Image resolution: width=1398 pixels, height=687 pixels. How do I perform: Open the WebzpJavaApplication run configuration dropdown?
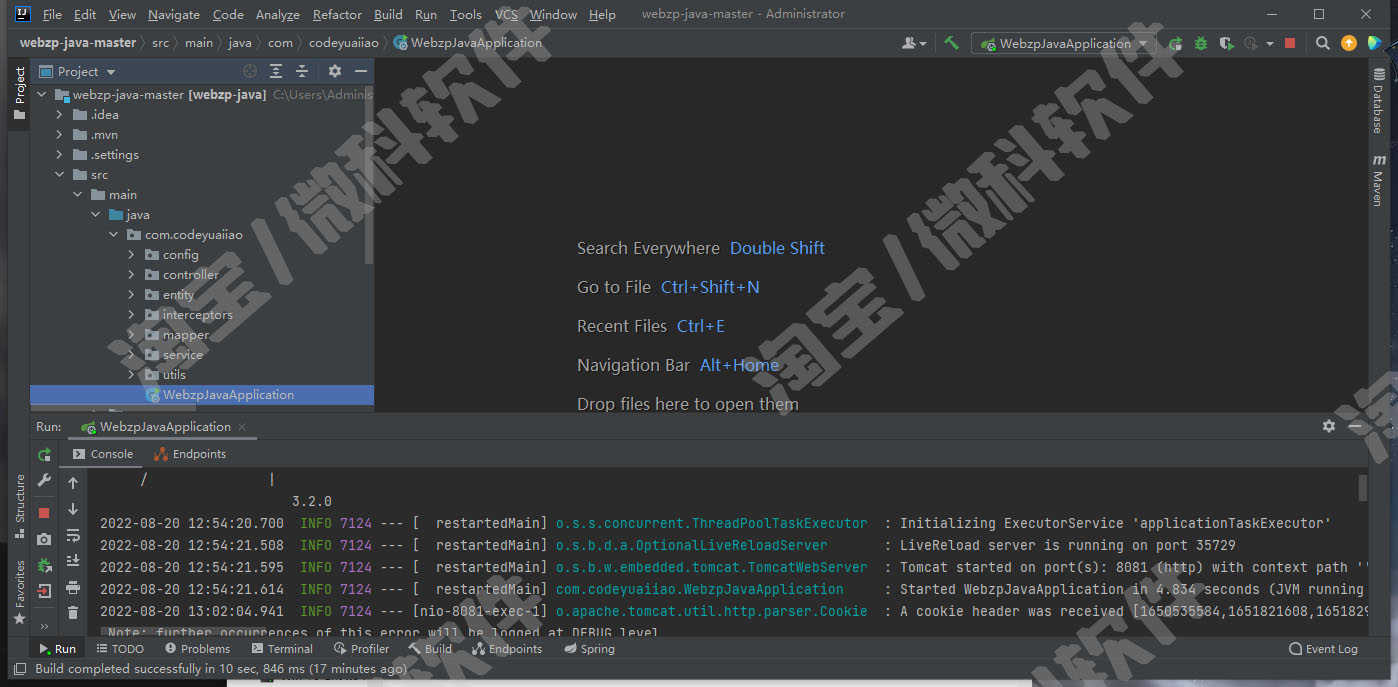1064,43
